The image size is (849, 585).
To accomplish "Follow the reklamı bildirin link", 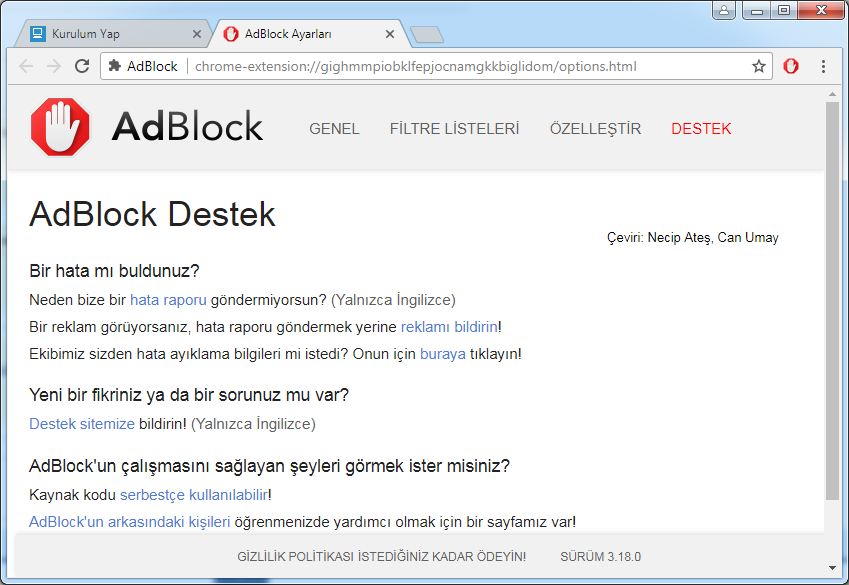I will [x=449, y=327].
